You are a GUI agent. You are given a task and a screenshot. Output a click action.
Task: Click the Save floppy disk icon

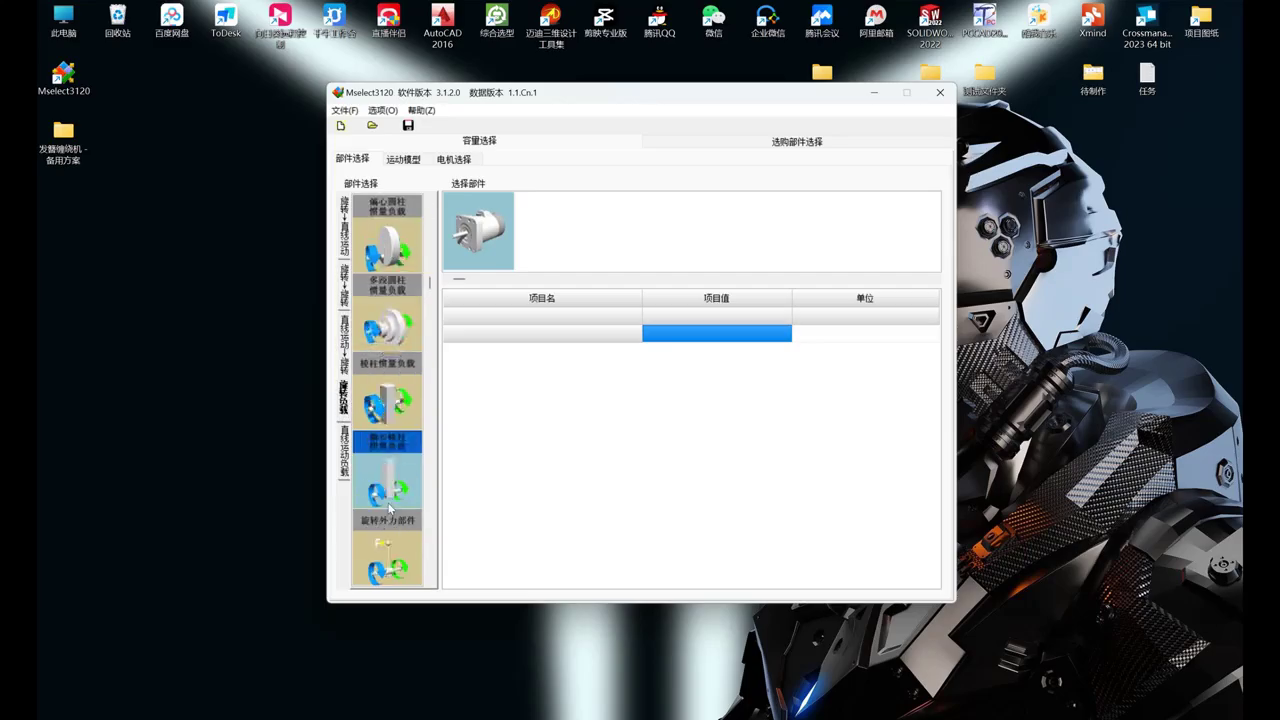pos(408,126)
